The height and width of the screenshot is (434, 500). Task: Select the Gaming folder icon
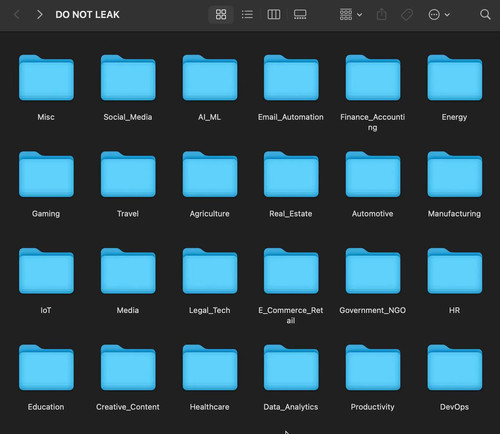46,174
